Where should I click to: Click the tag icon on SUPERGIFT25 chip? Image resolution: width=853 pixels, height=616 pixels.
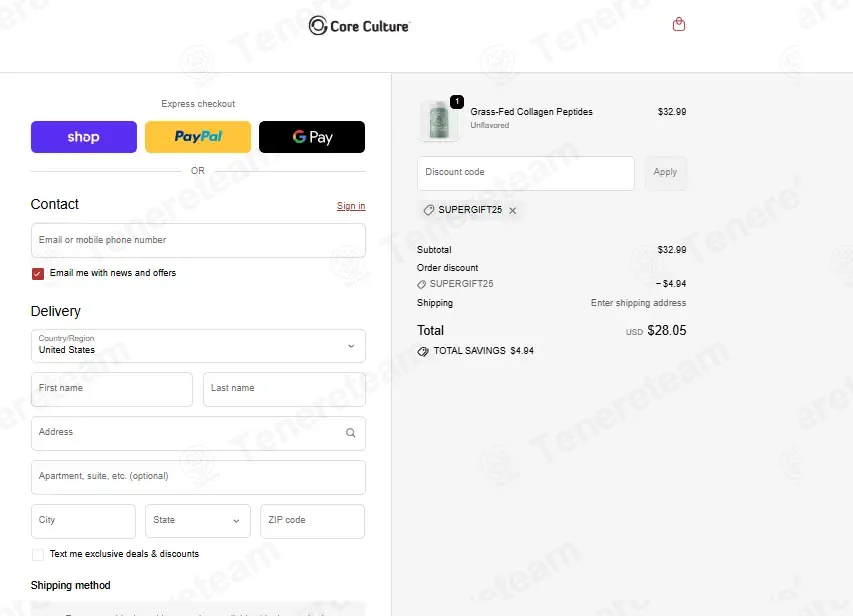pyautogui.click(x=429, y=210)
